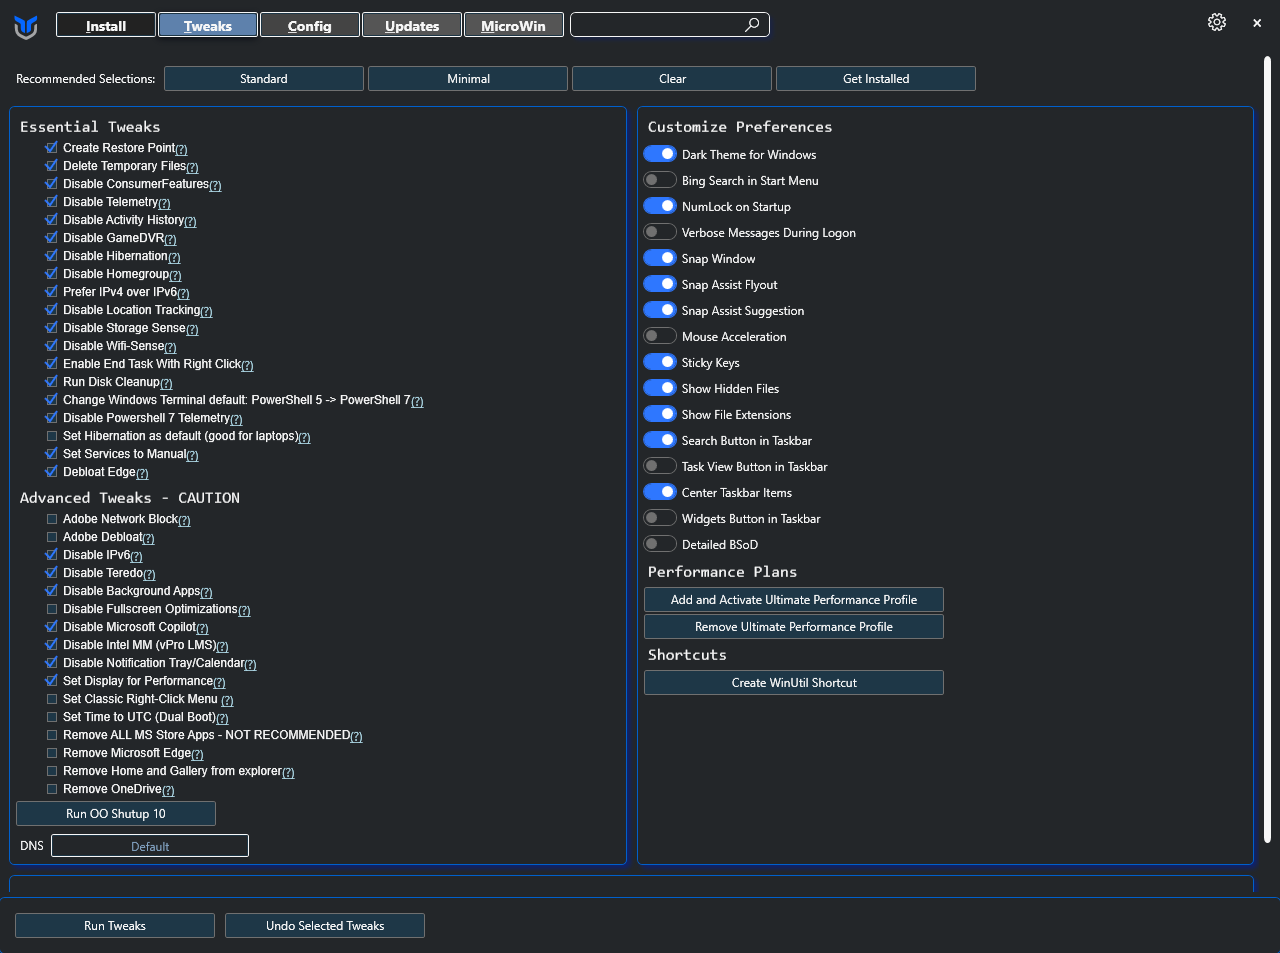Image resolution: width=1280 pixels, height=953 pixels.
Task: Toggle Disable Teredo checkbox
Action: pyautogui.click(x=52, y=573)
